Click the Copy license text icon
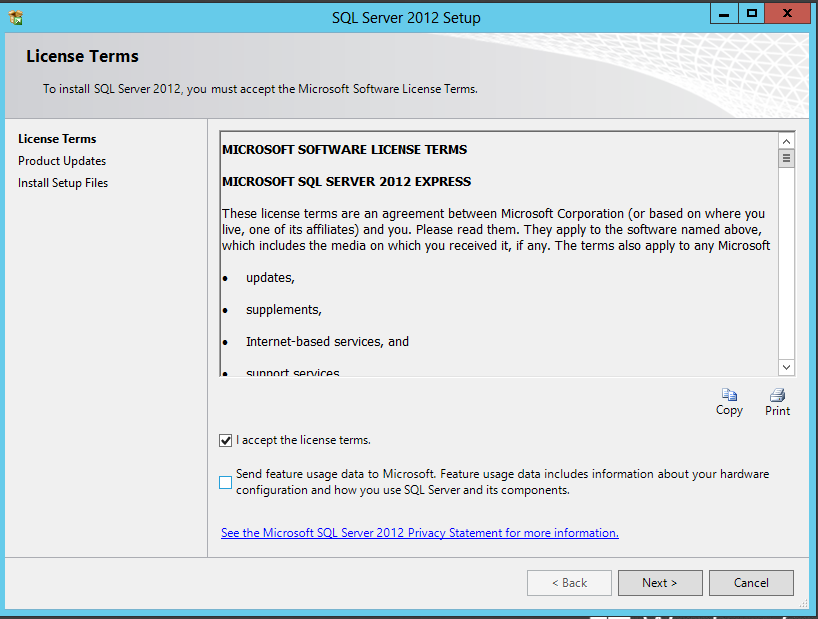This screenshot has height=619, width=818. coord(729,395)
